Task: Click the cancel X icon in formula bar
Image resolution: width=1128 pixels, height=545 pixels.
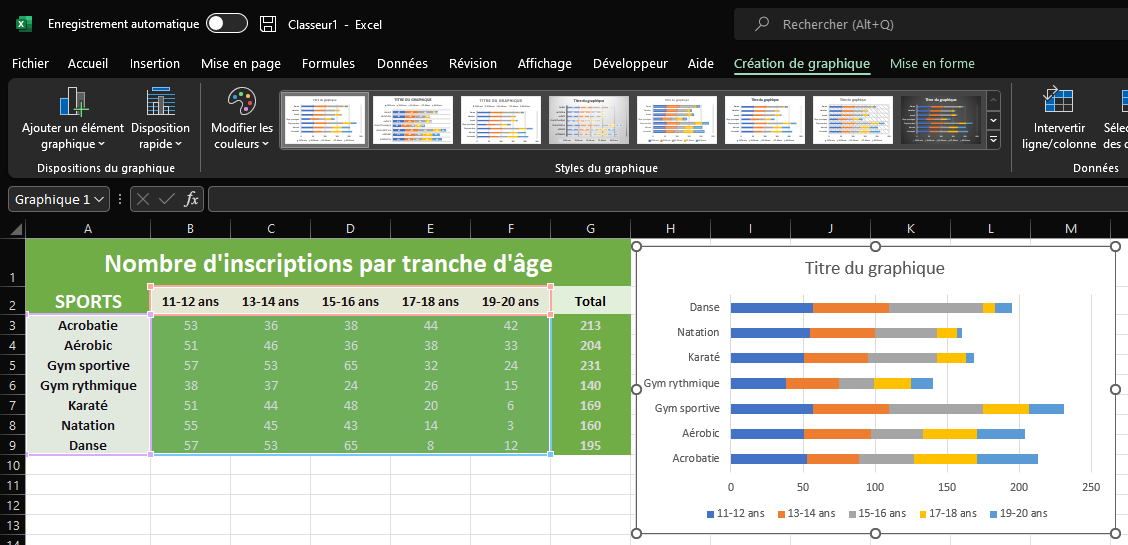Action: click(x=144, y=199)
